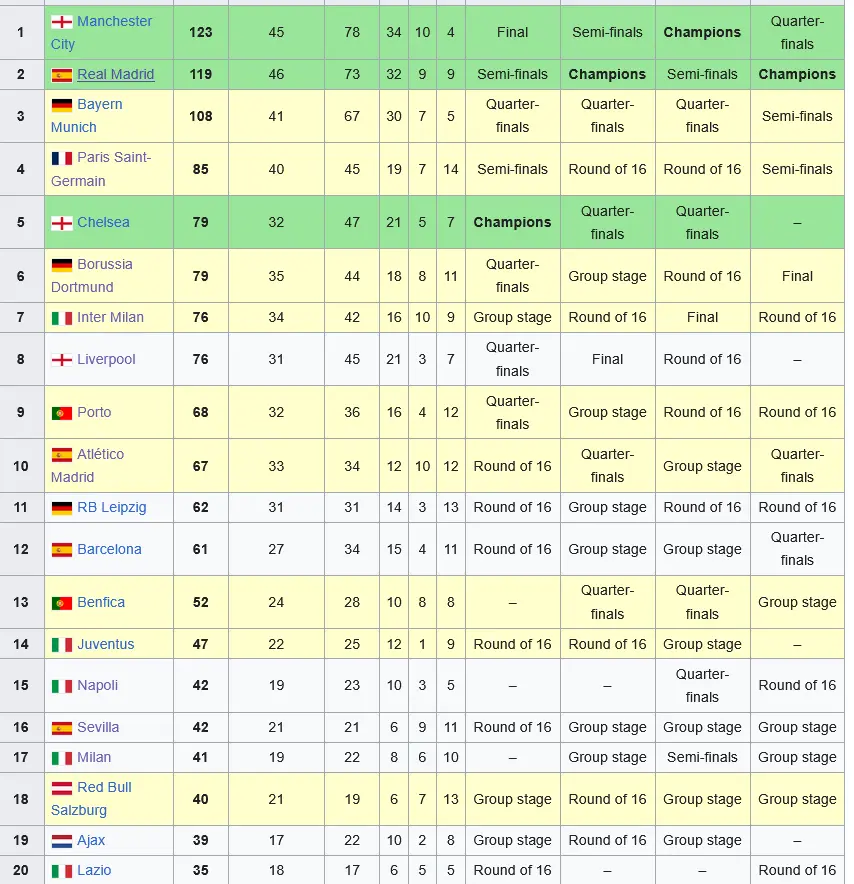Click the Italy flag beside Lazio
Viewport: 854px width, 884px height.
click(x=61, y=871)
